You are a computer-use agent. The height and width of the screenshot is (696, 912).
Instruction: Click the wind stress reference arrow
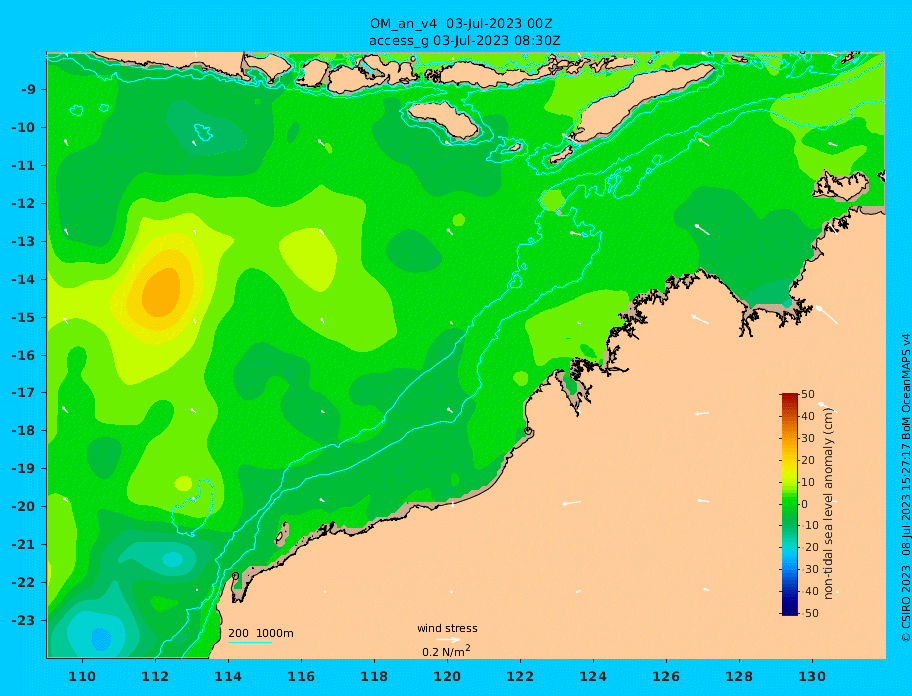[448, 640]
